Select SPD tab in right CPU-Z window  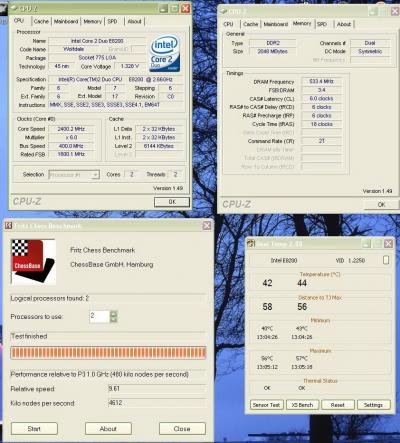(322, 24)
